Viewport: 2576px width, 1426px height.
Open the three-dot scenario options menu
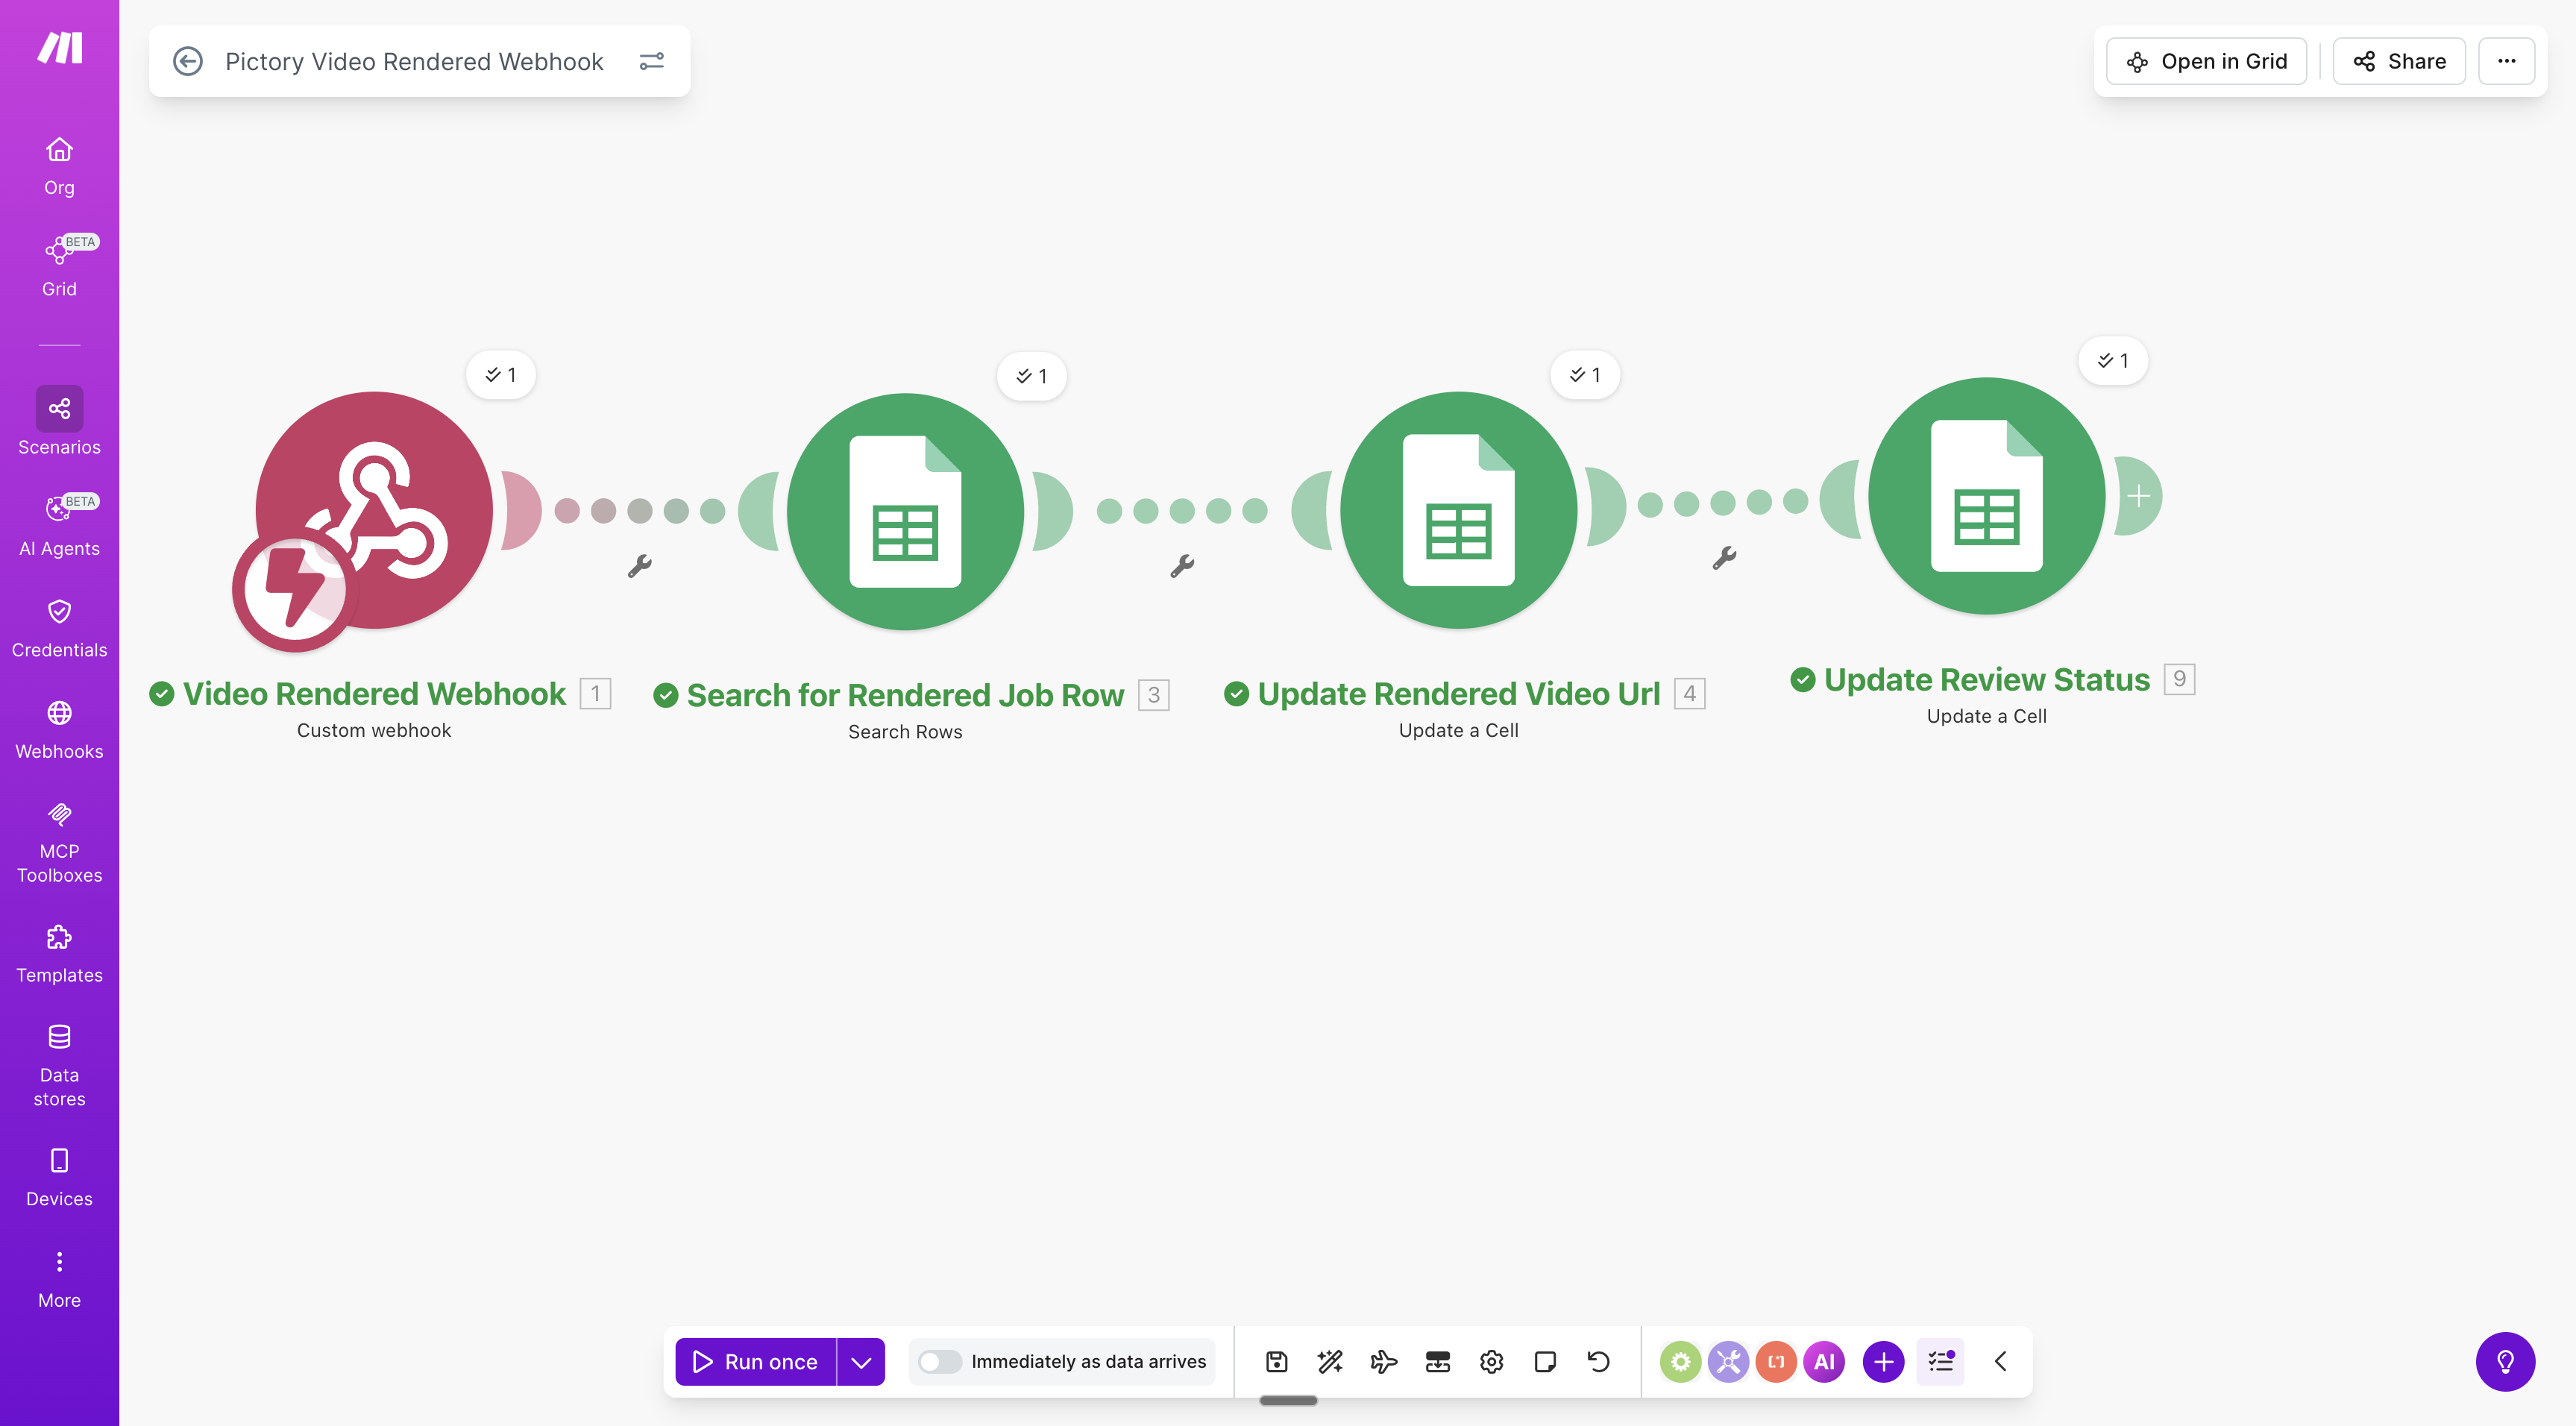[x=2506, y=61]
